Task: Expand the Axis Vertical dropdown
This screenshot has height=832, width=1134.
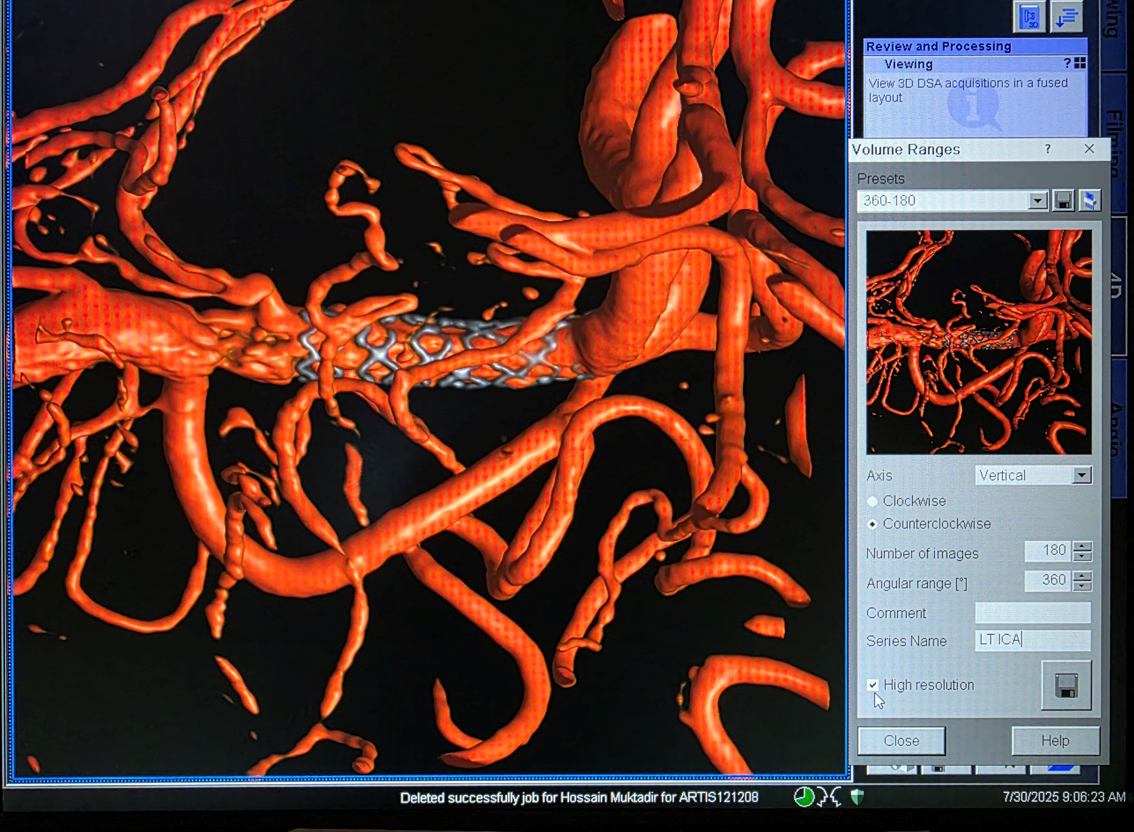Action: coord(1082,476)
